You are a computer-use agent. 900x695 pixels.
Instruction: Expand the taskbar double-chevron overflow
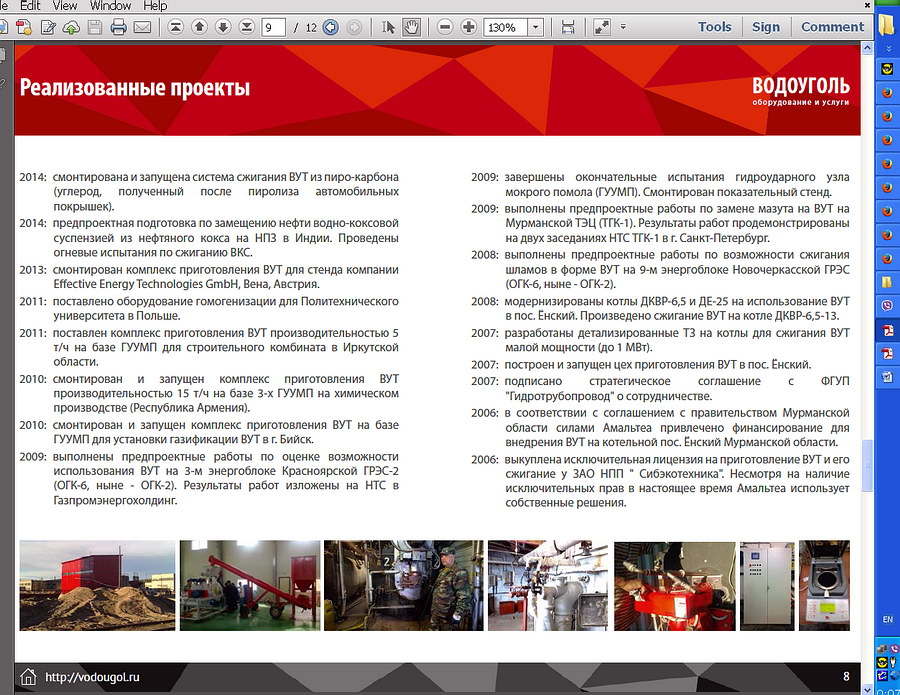tap(887, 49)
